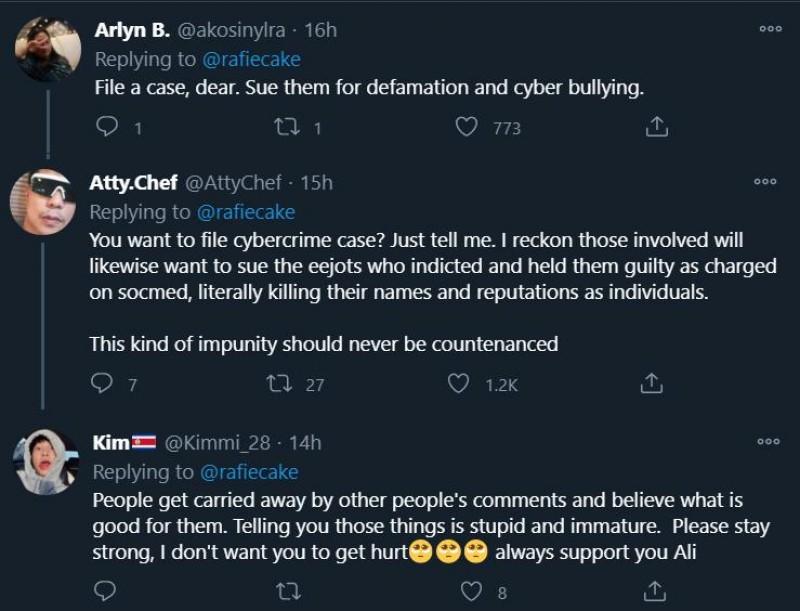The width and height of the screenshot is (800, 611).
Task: Like Atty.Chef's tweet with 1.2K likes
Action: point(459,383)
